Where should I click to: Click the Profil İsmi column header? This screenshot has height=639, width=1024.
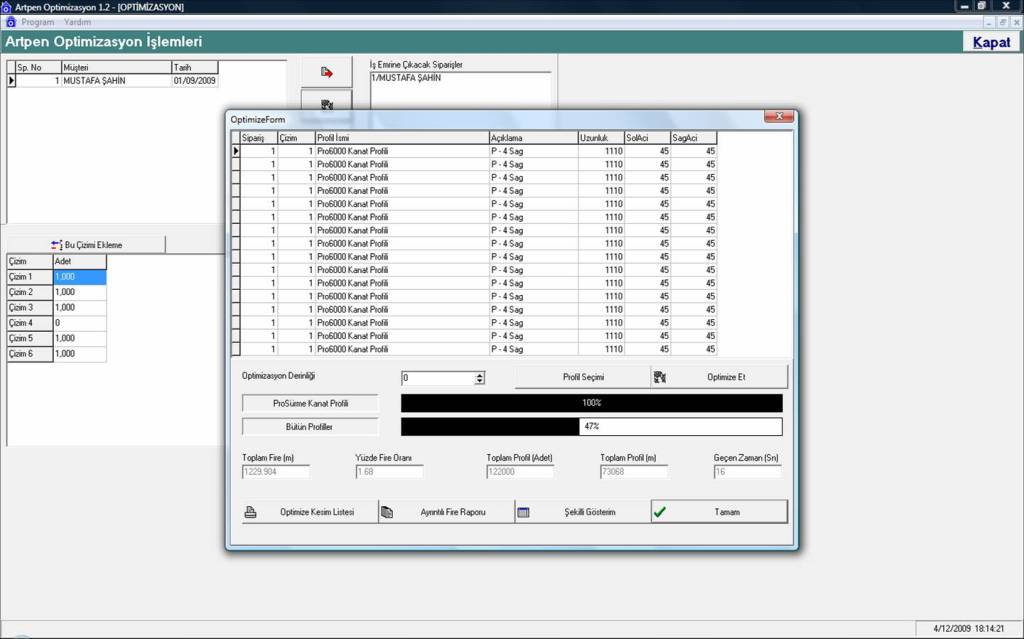400,137
